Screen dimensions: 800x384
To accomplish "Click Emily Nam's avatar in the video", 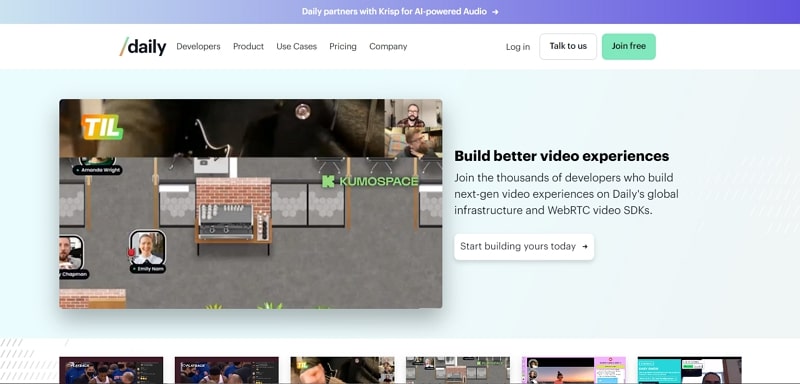I will tap(147, 247).
